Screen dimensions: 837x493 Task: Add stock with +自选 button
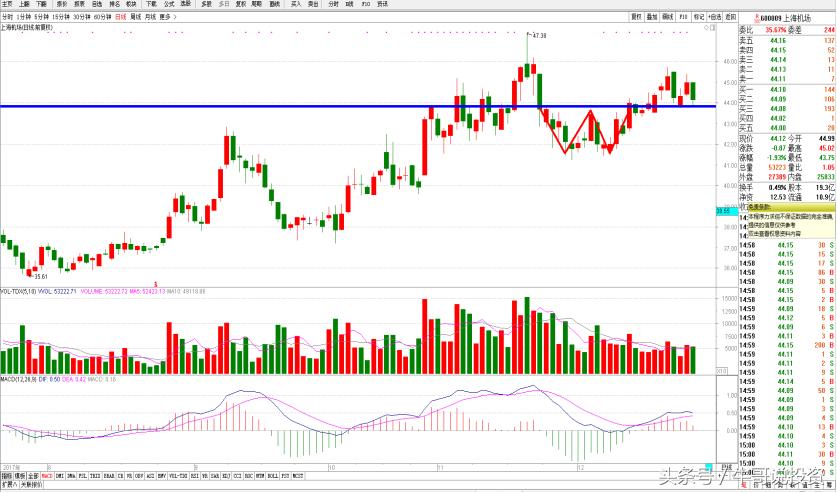tap(715, 17)
